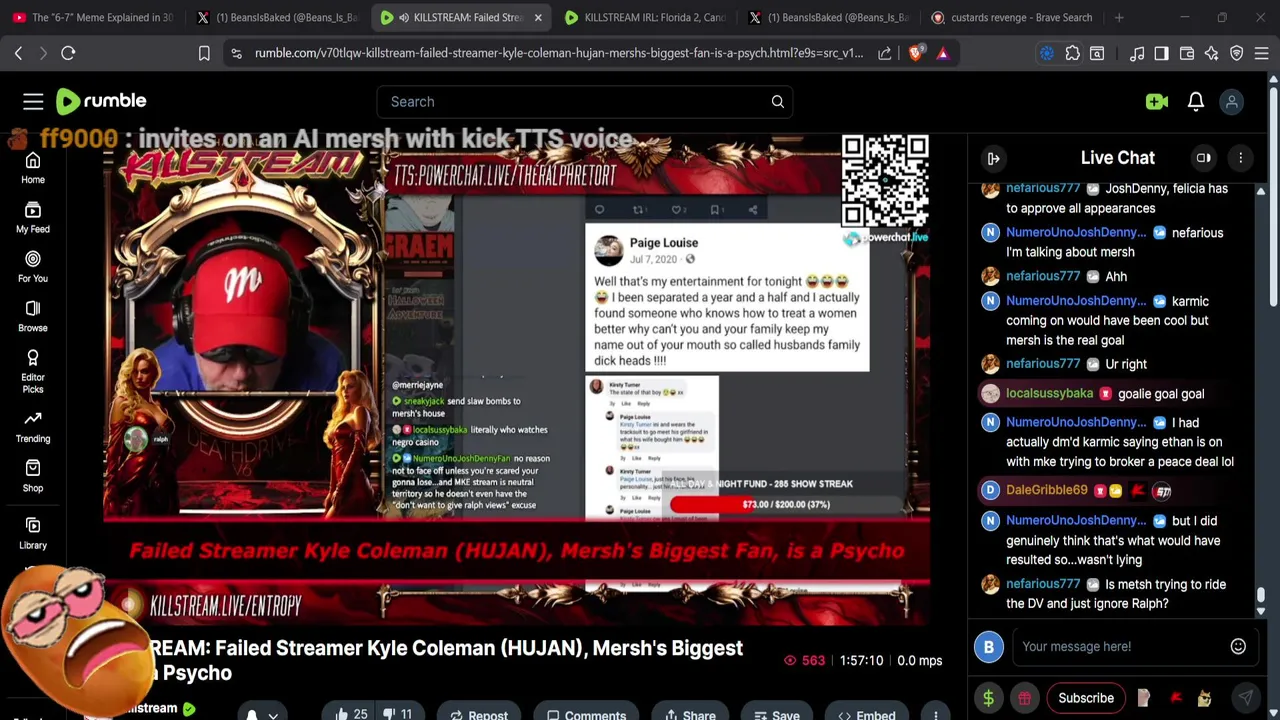Open Live Chat options kebab menu
1280x720 pixels.
(x=1241, y=158)
